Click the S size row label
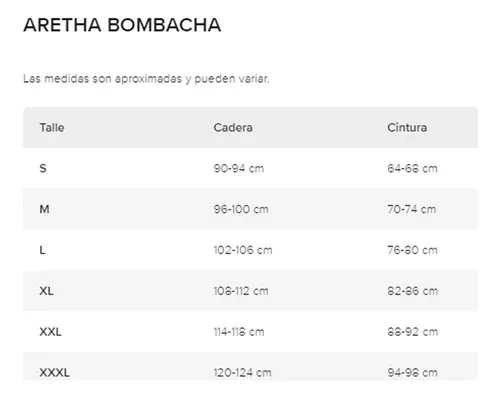The width and height of the screenshot is (500, 398). 43,168
